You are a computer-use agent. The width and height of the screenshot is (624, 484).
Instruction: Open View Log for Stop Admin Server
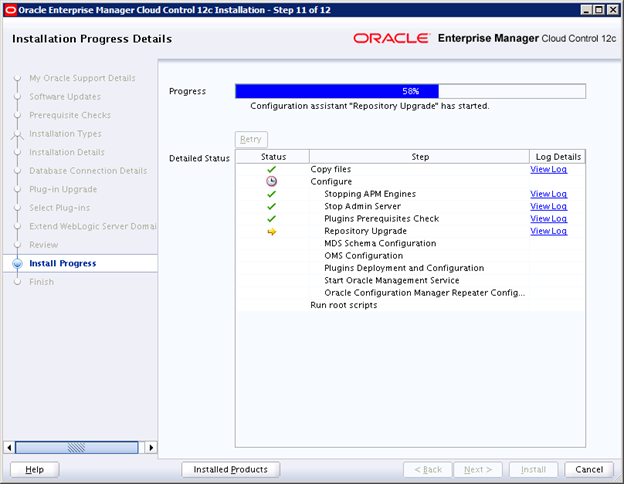pos(548,206)
